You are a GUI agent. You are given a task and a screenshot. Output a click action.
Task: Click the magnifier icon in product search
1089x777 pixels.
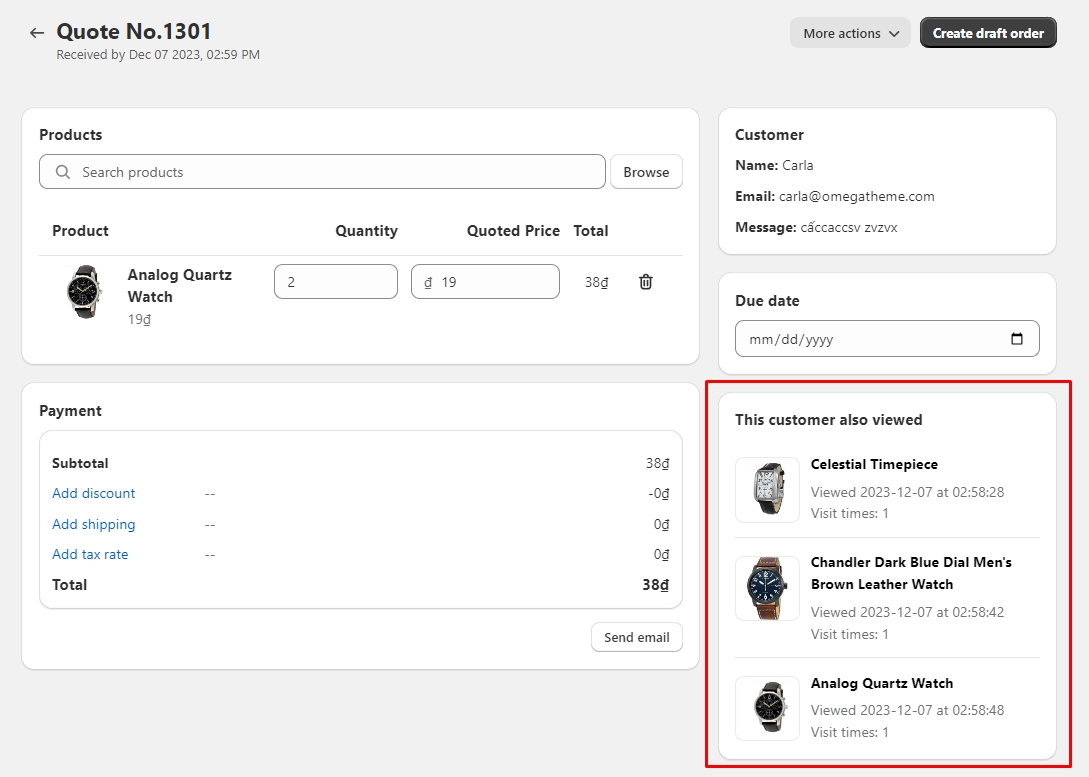[63, 172]
